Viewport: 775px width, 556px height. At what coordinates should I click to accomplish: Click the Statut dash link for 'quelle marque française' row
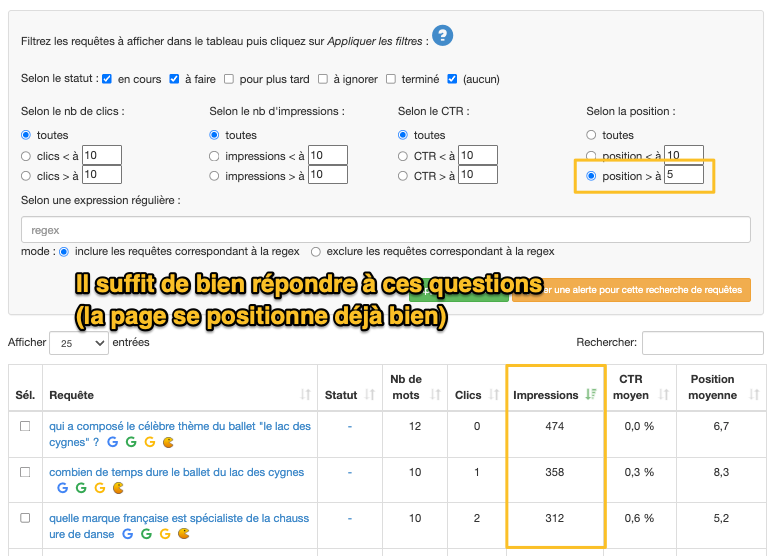(x=350, y=518)
